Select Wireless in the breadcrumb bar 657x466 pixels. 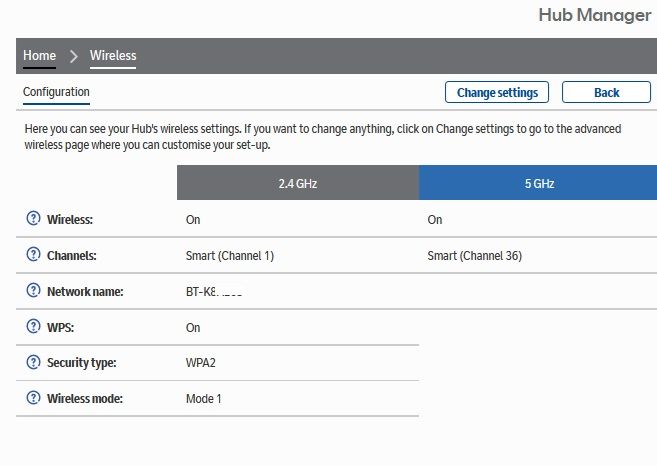[x=113, y=56]
